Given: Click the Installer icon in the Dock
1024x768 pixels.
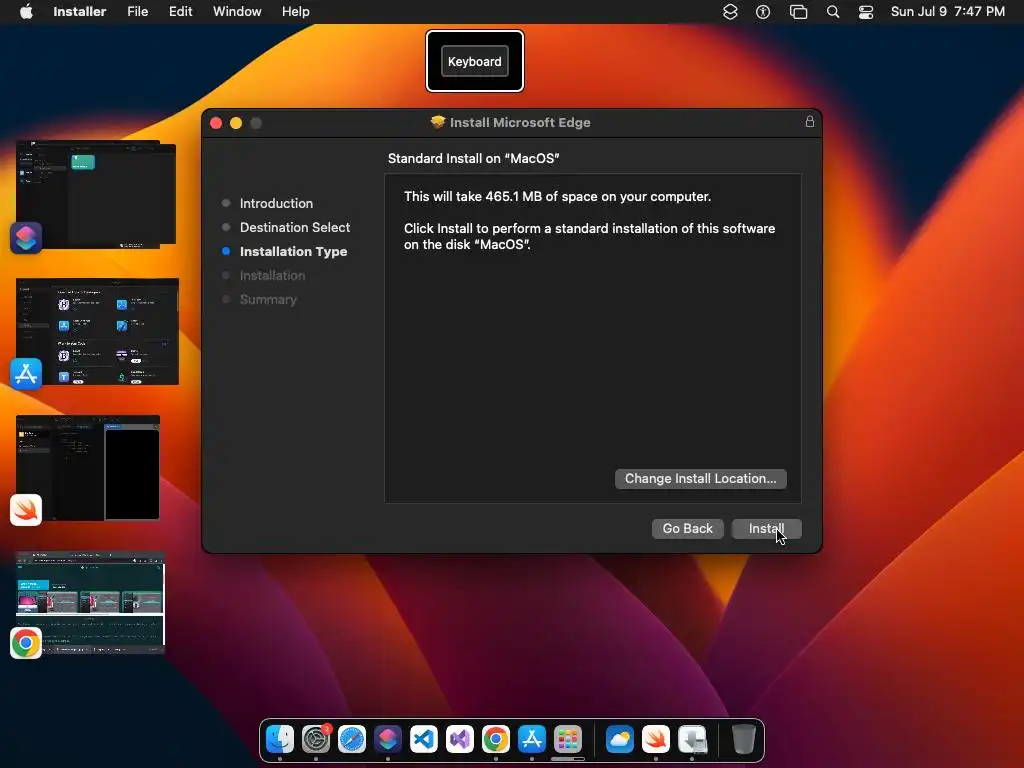Looking at the screenshot, I should coord(692,739).
